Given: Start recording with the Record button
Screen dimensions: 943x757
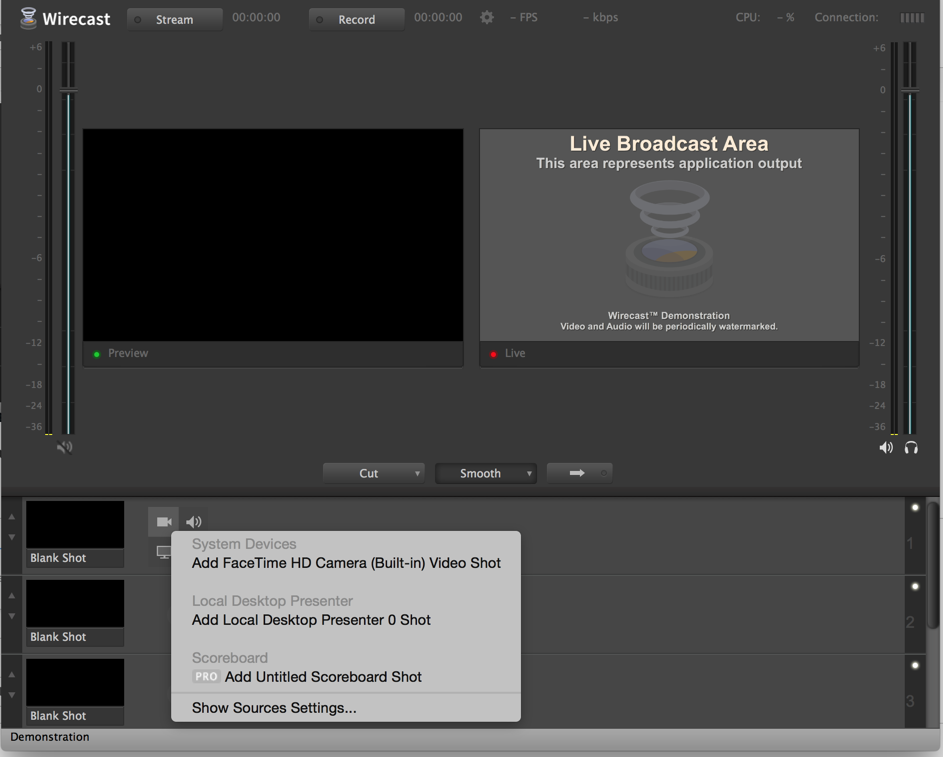Looking at the screenshot, I should [356, 19].
